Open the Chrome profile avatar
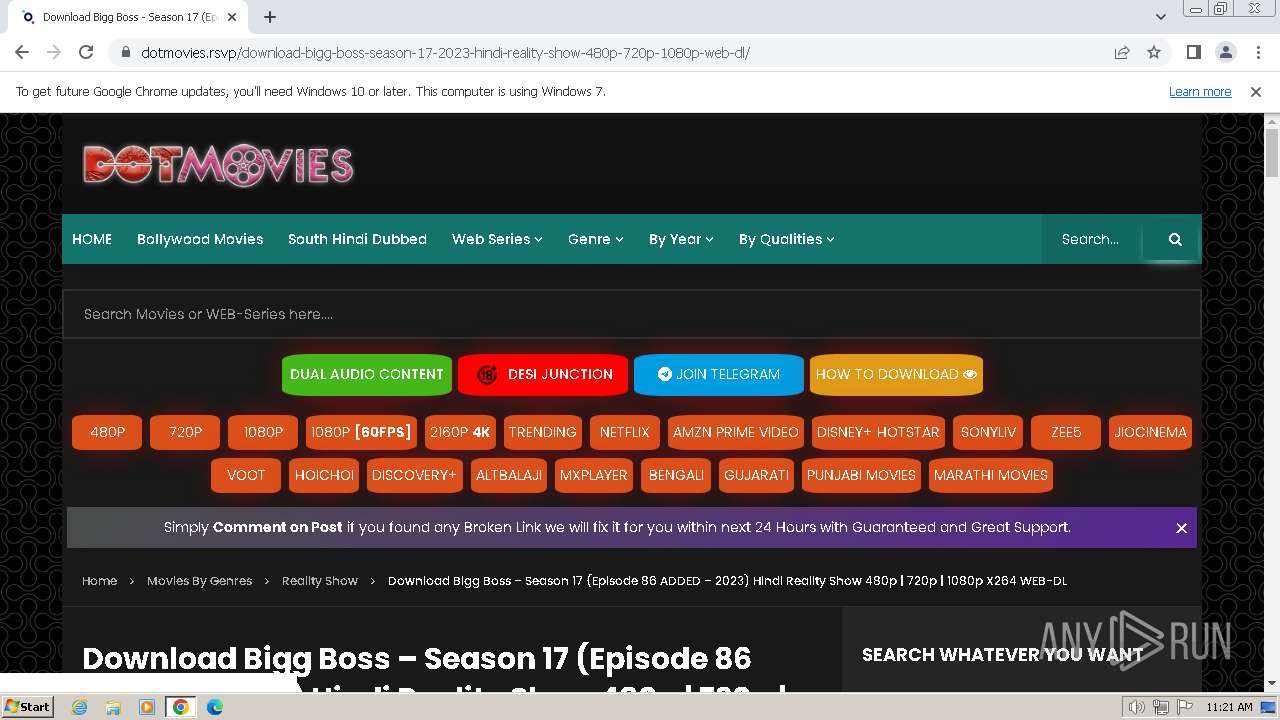Image resolution: width=1280 pixels, height=720 pixels. pos(1226,52)
